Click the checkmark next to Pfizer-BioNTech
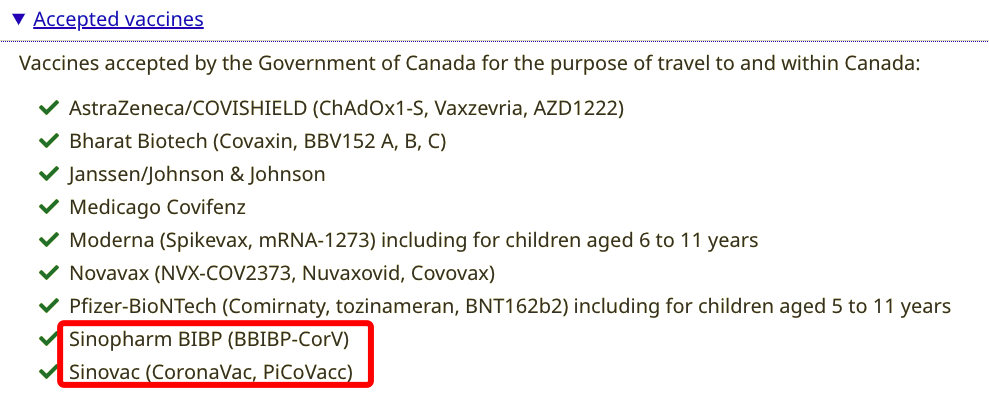This screenshot has height=400, width=989. tap(47, 306)
